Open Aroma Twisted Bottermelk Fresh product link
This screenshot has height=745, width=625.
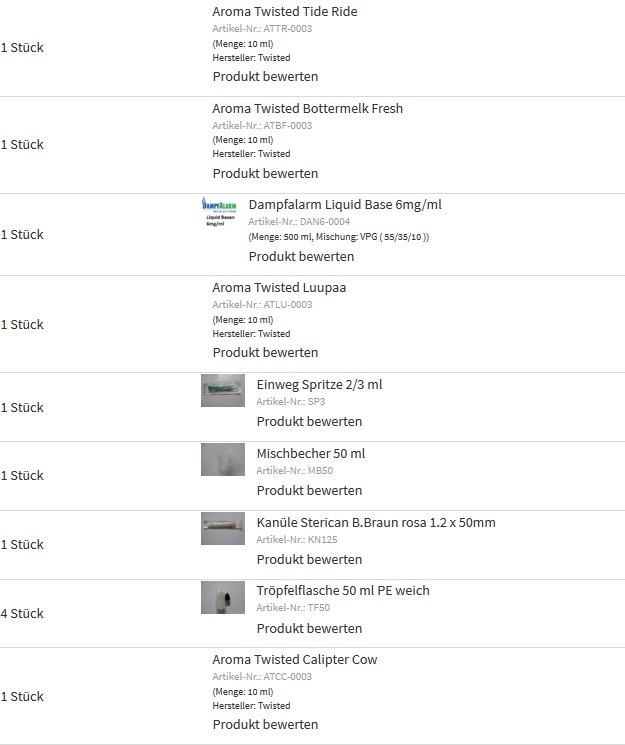tap(308, 108)
